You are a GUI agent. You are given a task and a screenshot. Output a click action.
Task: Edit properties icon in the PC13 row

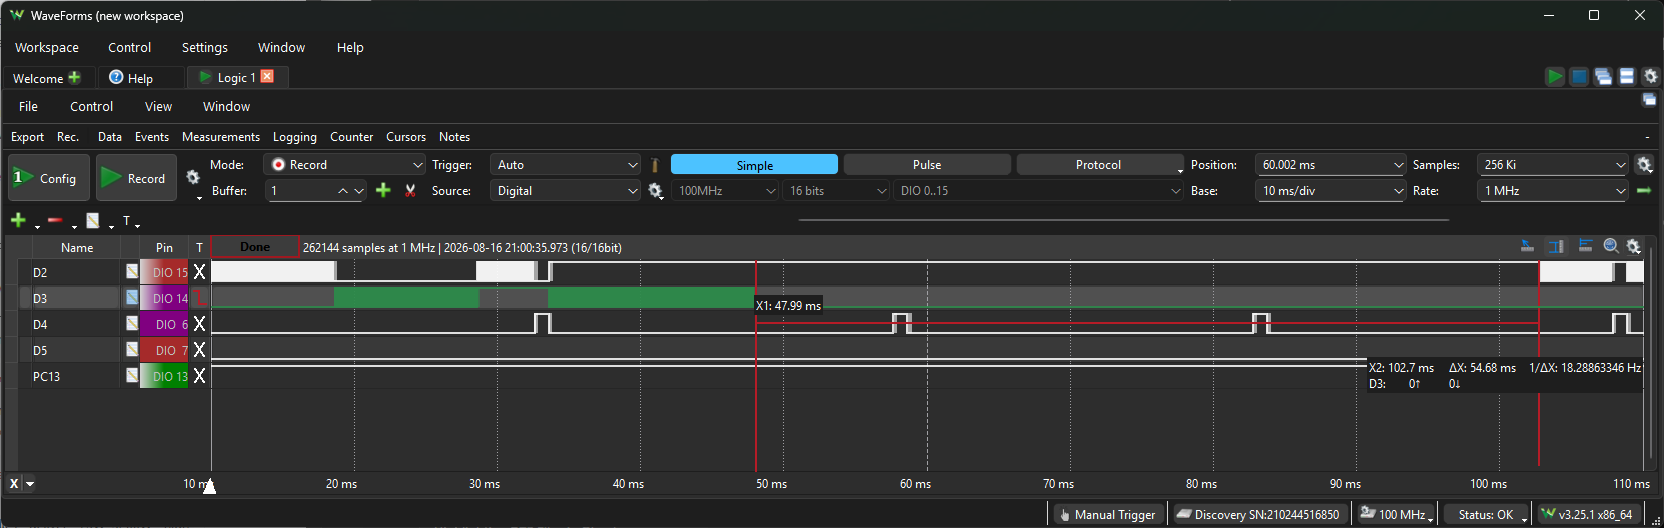click(x=132, y=375)
